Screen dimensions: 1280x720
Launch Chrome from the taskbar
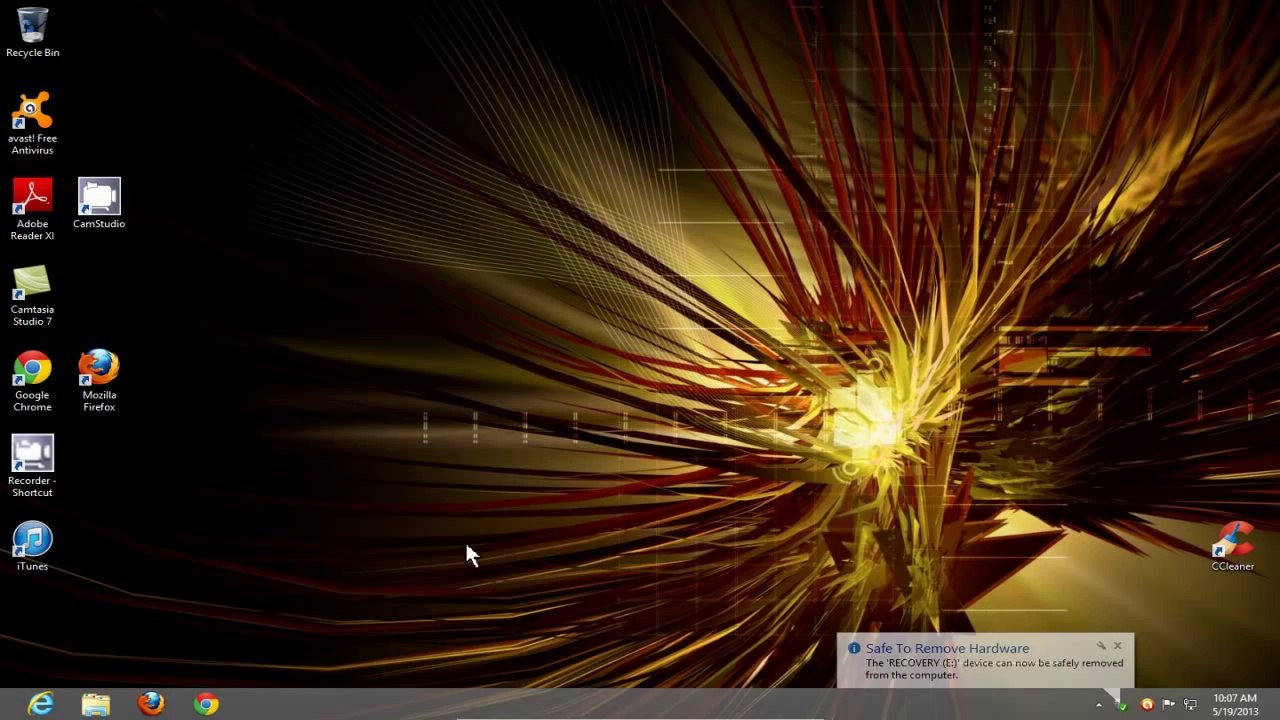click(x=206, y=704)
